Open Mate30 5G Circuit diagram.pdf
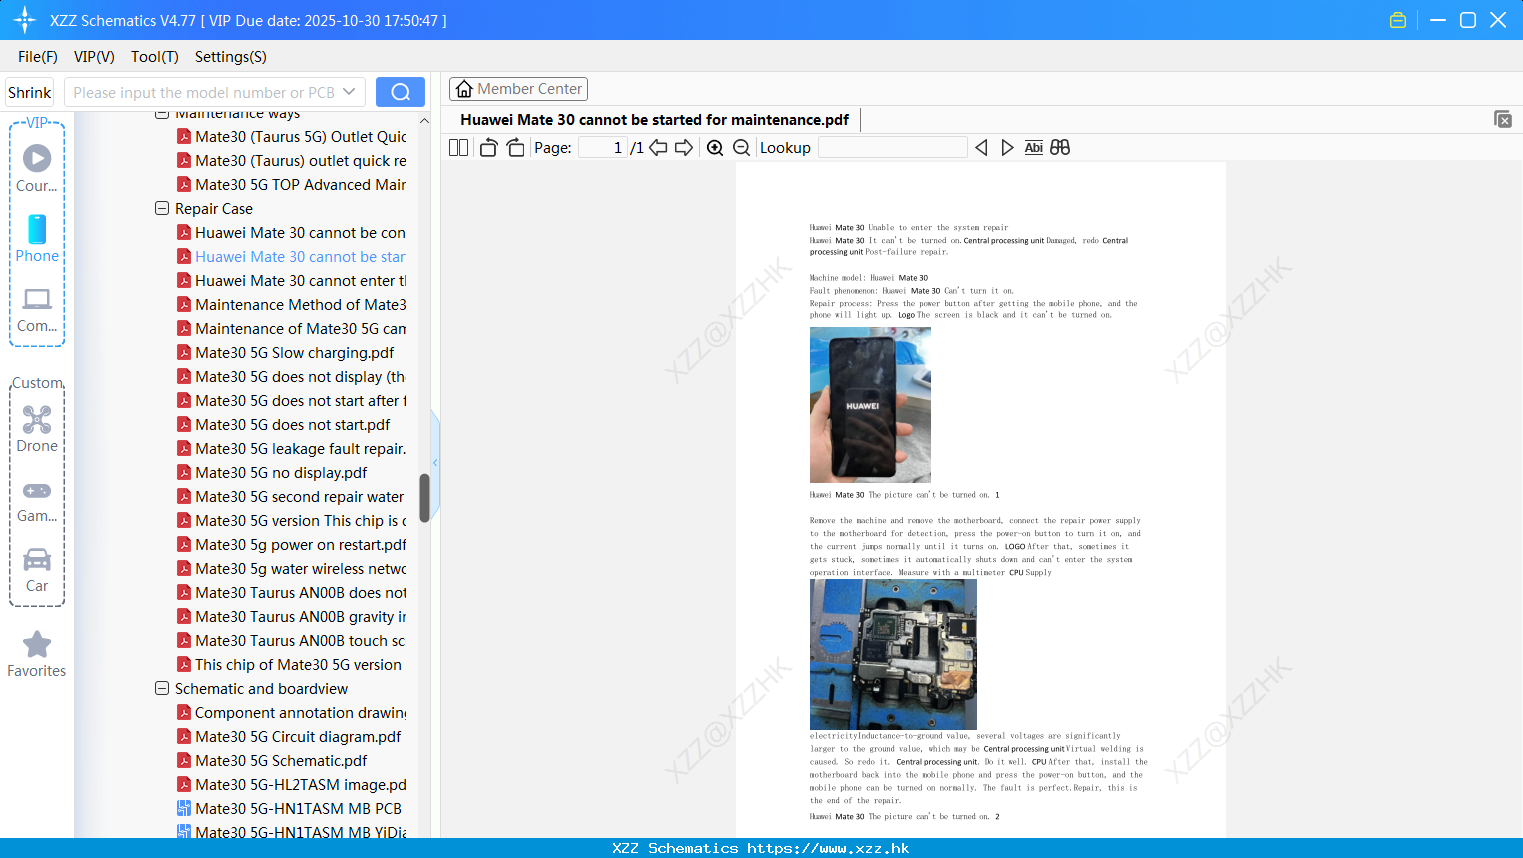1523x858 pixels. pyautogui.click(x=289, y=737)
